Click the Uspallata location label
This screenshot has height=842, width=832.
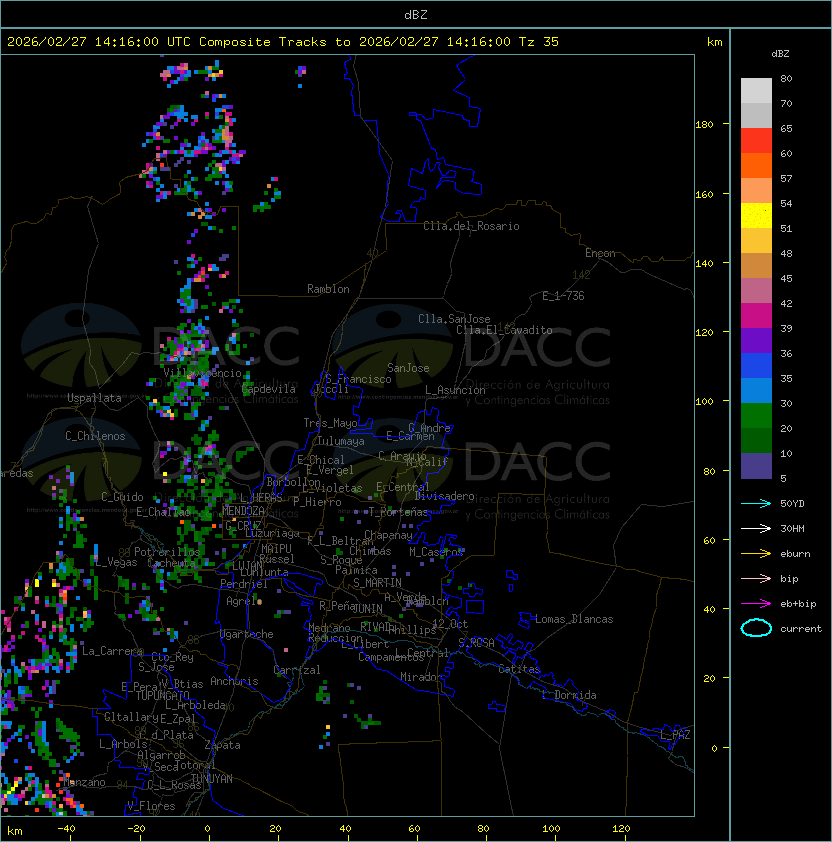(94, 398)
